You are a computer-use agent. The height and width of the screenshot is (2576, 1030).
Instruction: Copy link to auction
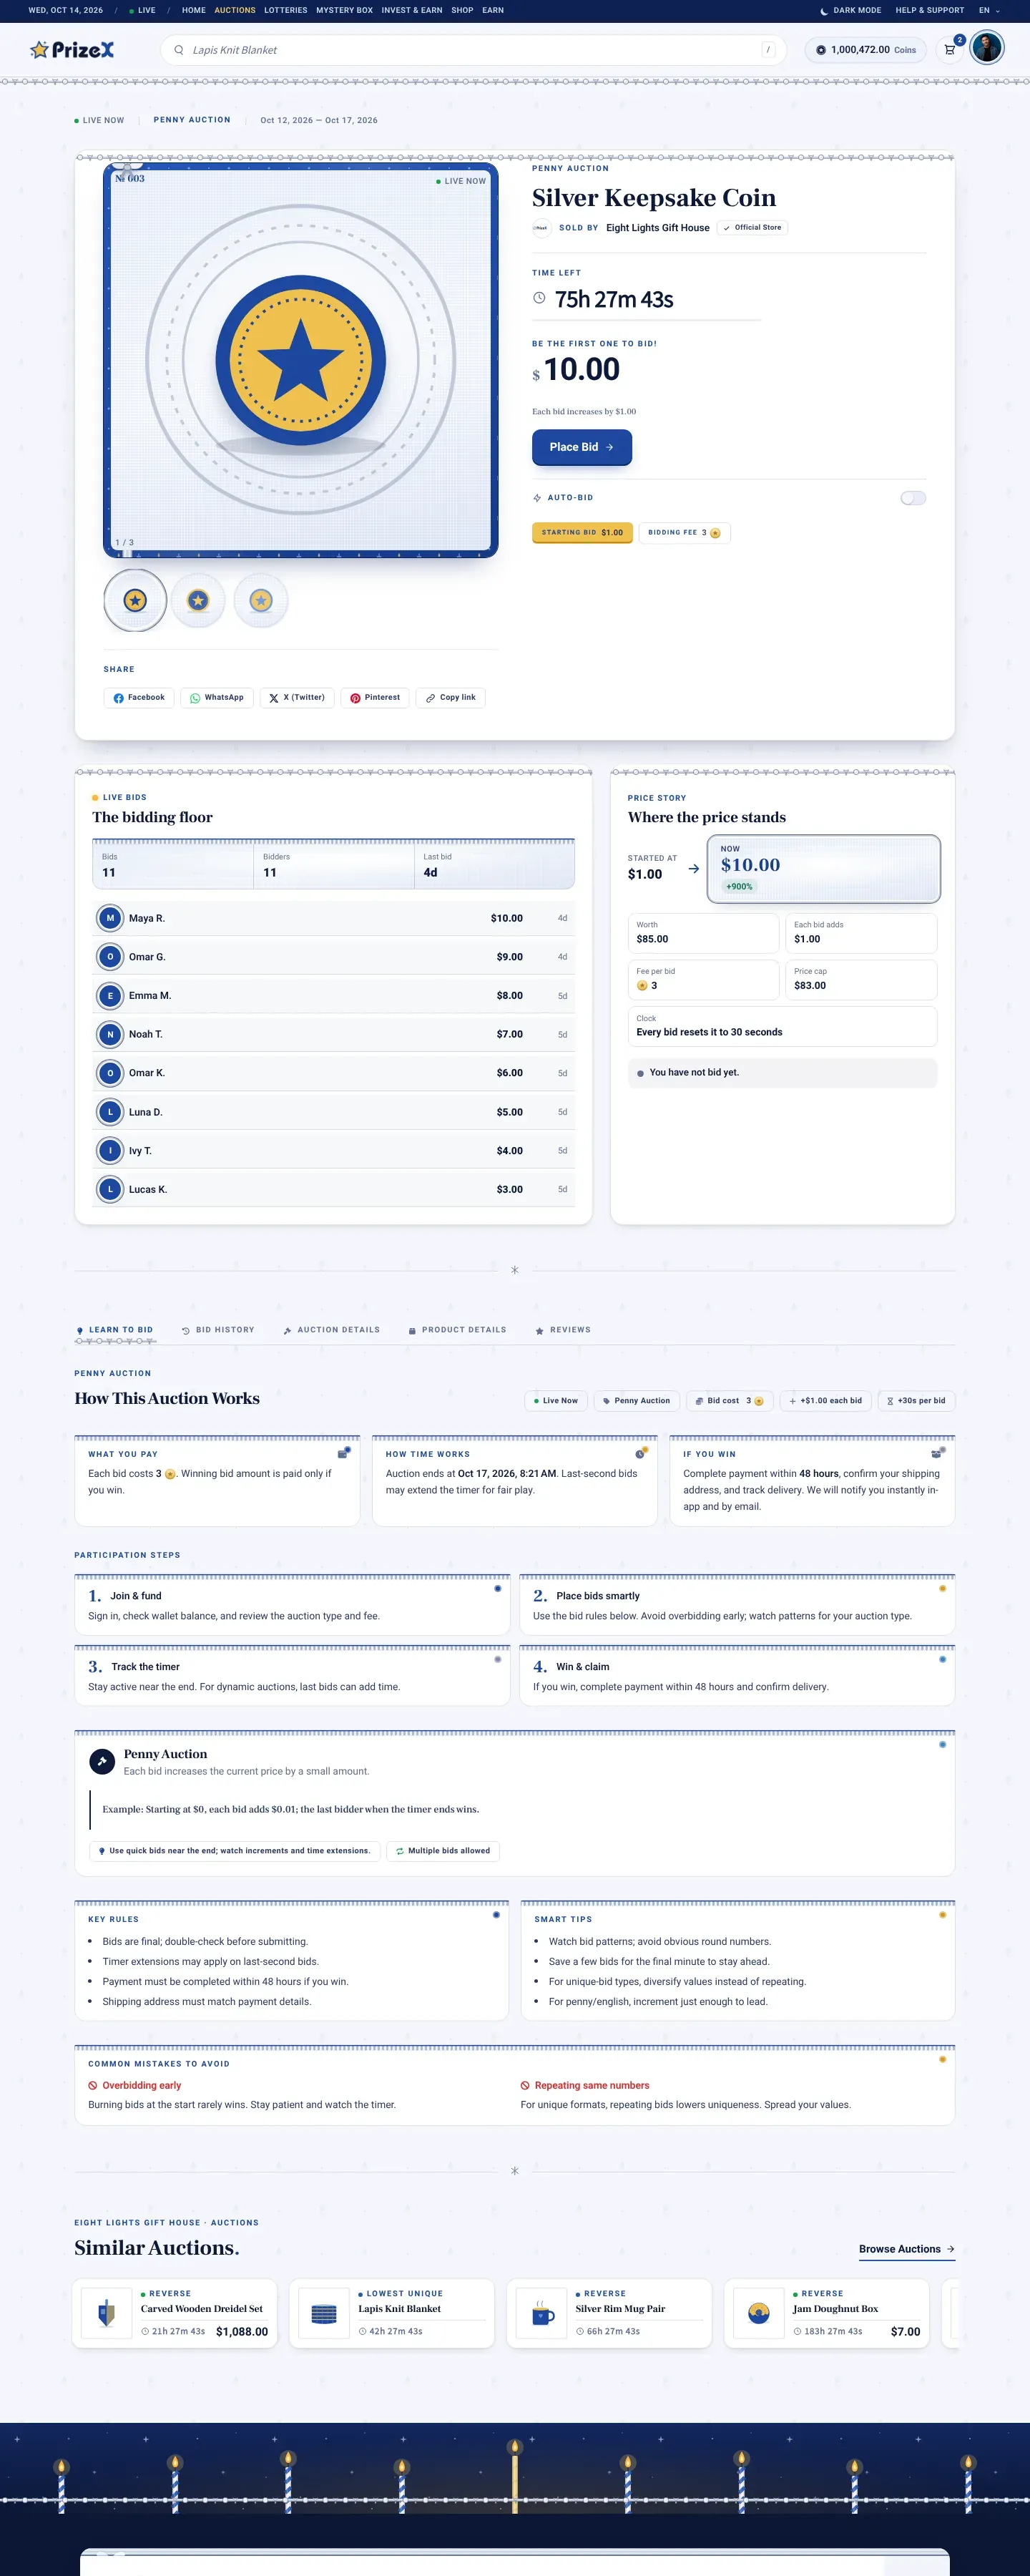coord(451,697)
